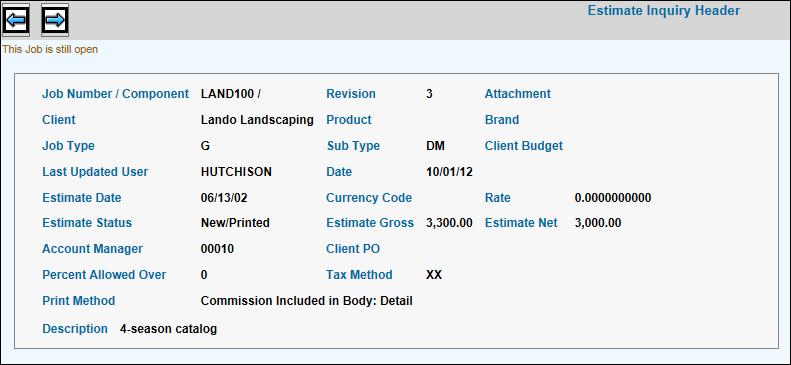Click the Print Method commission detail text
Image resolution: width=791 pixels, height=365 pixels.
click(x=307, y=301)
